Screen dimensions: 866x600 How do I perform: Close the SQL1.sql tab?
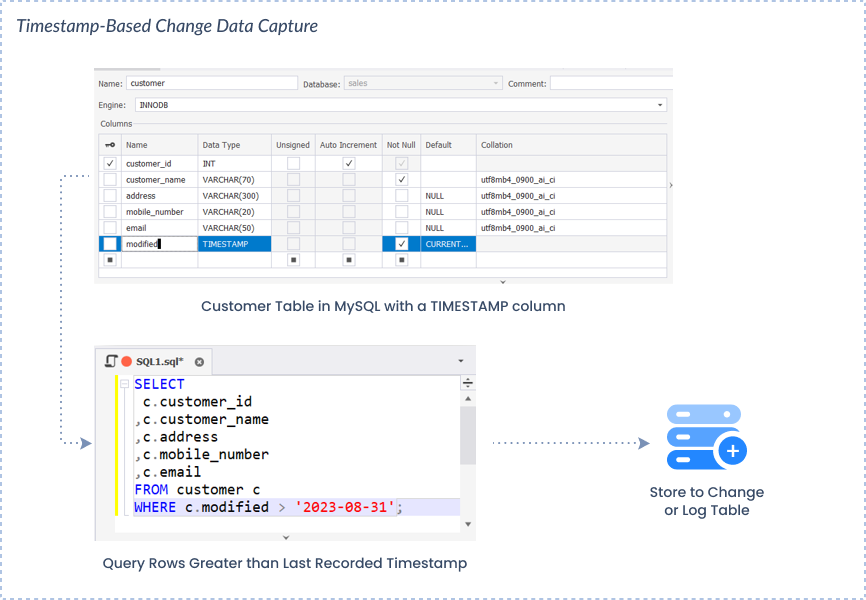coord(199,362)
